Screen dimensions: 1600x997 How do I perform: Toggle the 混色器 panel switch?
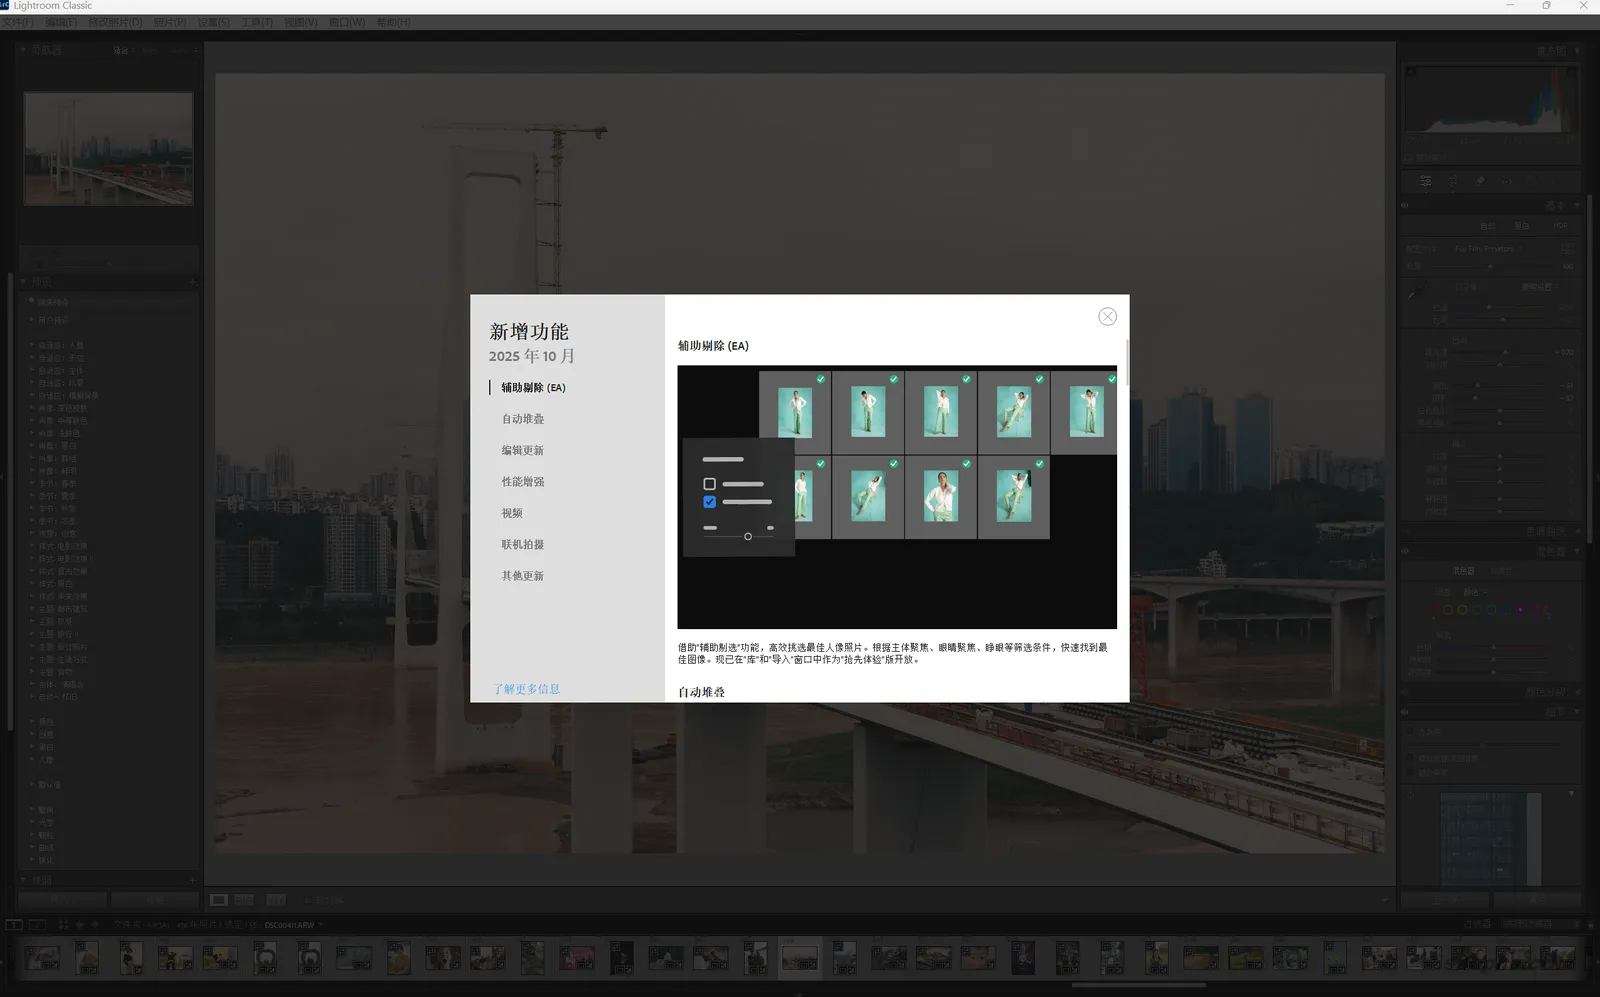1405,551
